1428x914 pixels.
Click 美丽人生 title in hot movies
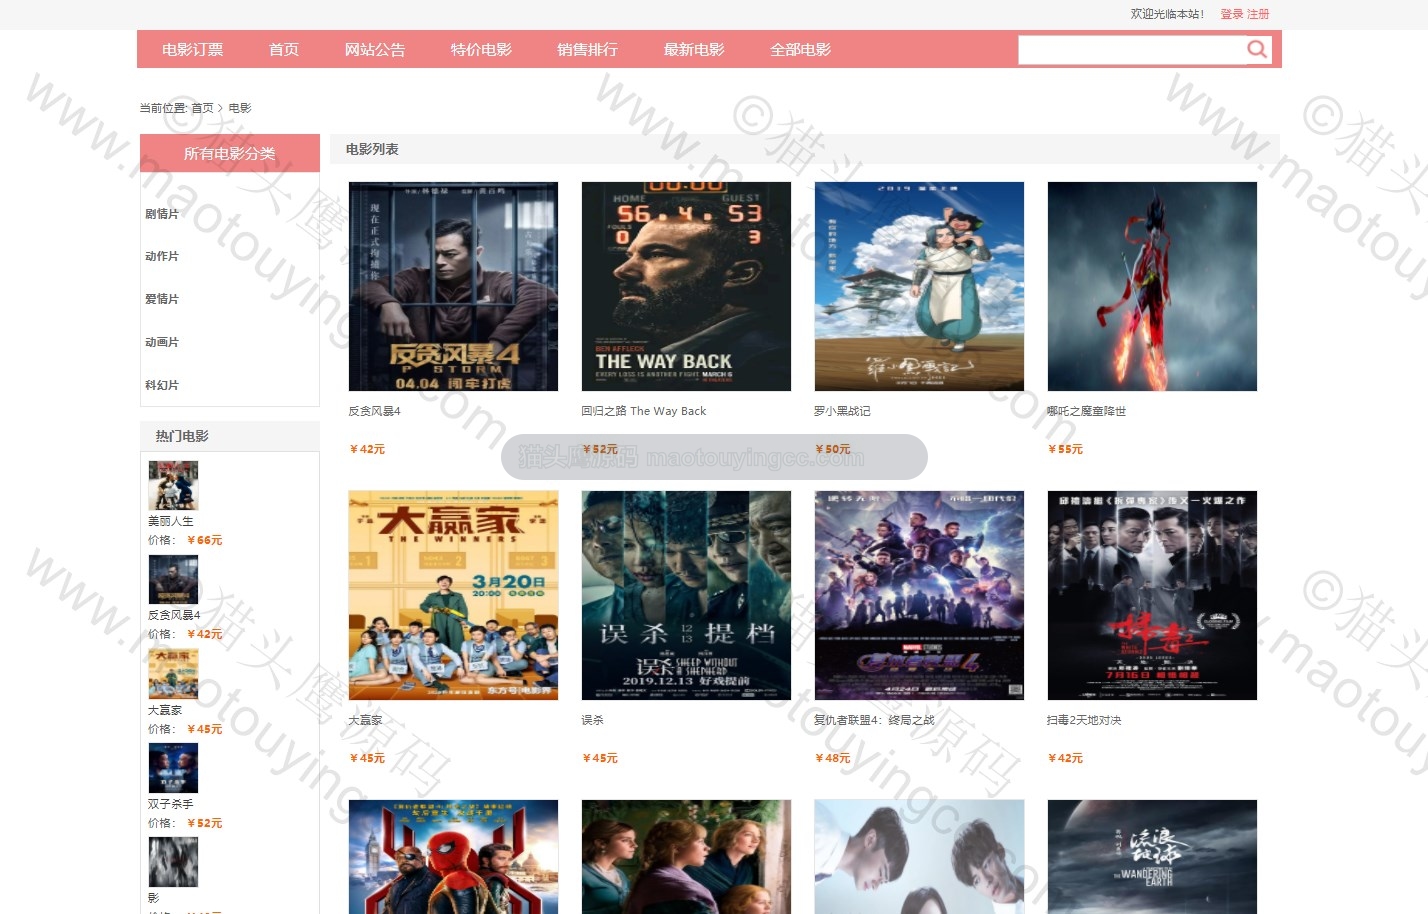pyautogui.click(x=171, y=521)
